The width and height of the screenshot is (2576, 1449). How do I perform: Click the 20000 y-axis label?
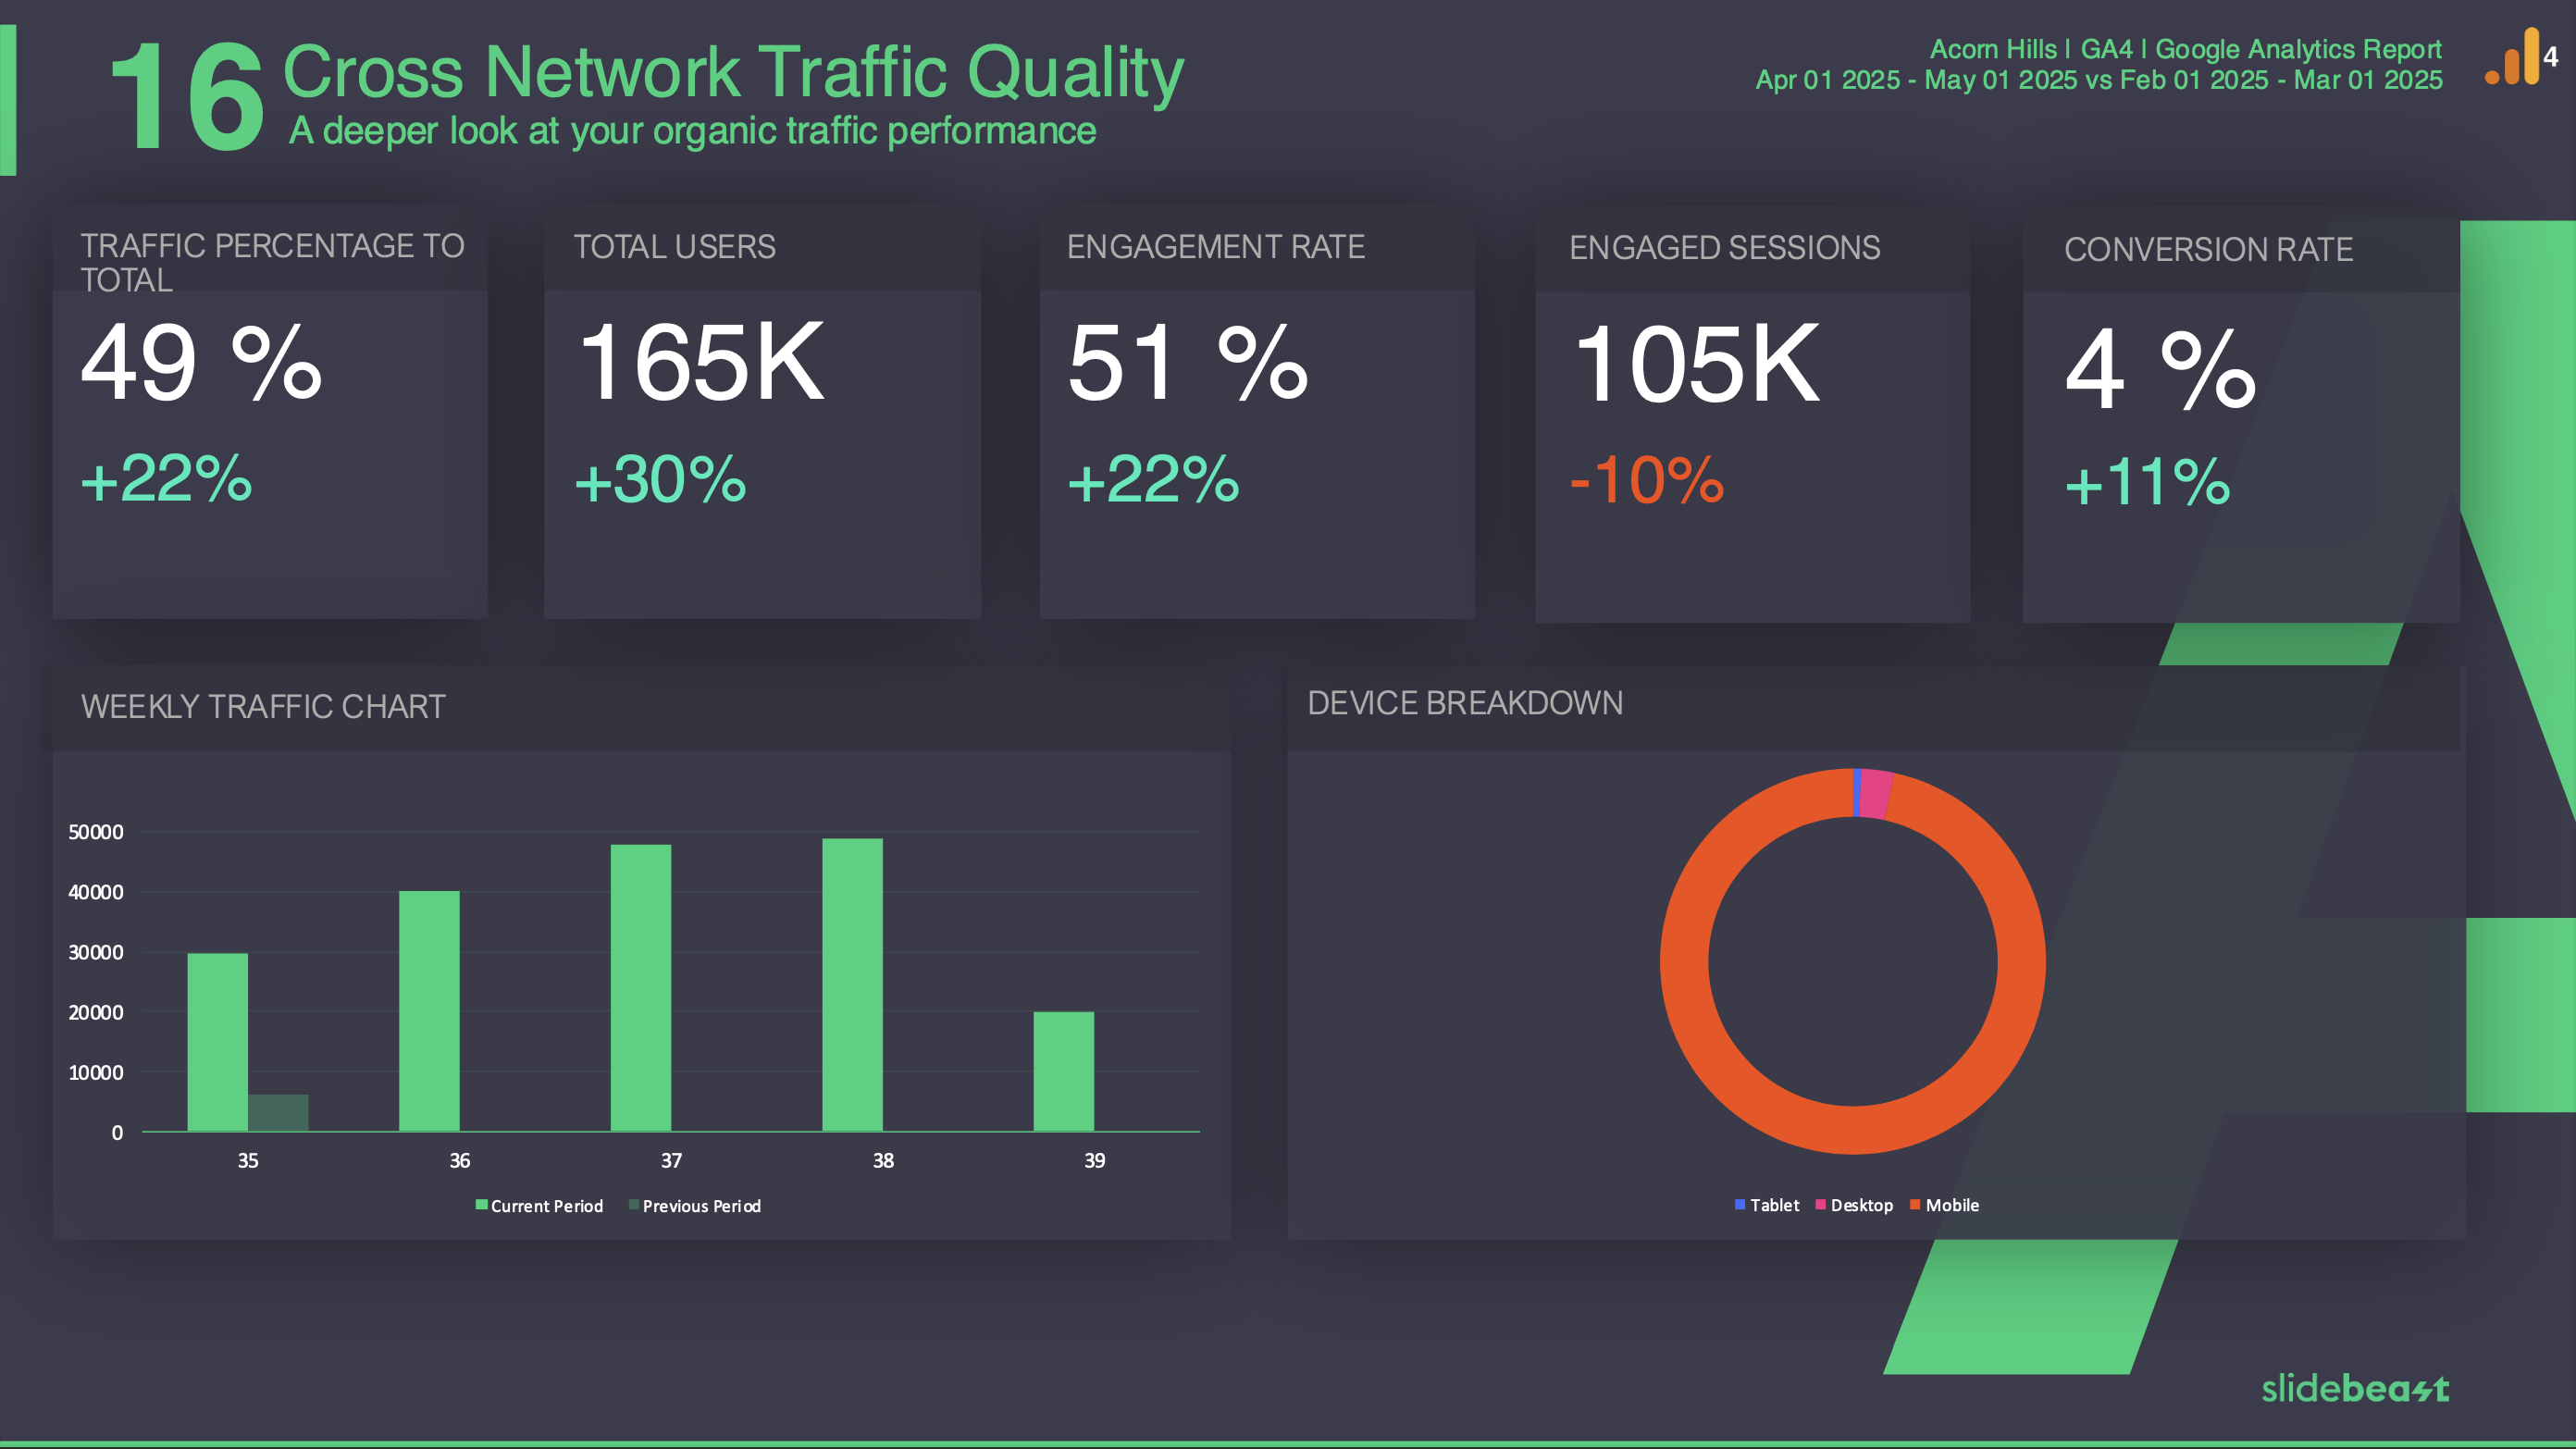click(x=96, y=1012)
